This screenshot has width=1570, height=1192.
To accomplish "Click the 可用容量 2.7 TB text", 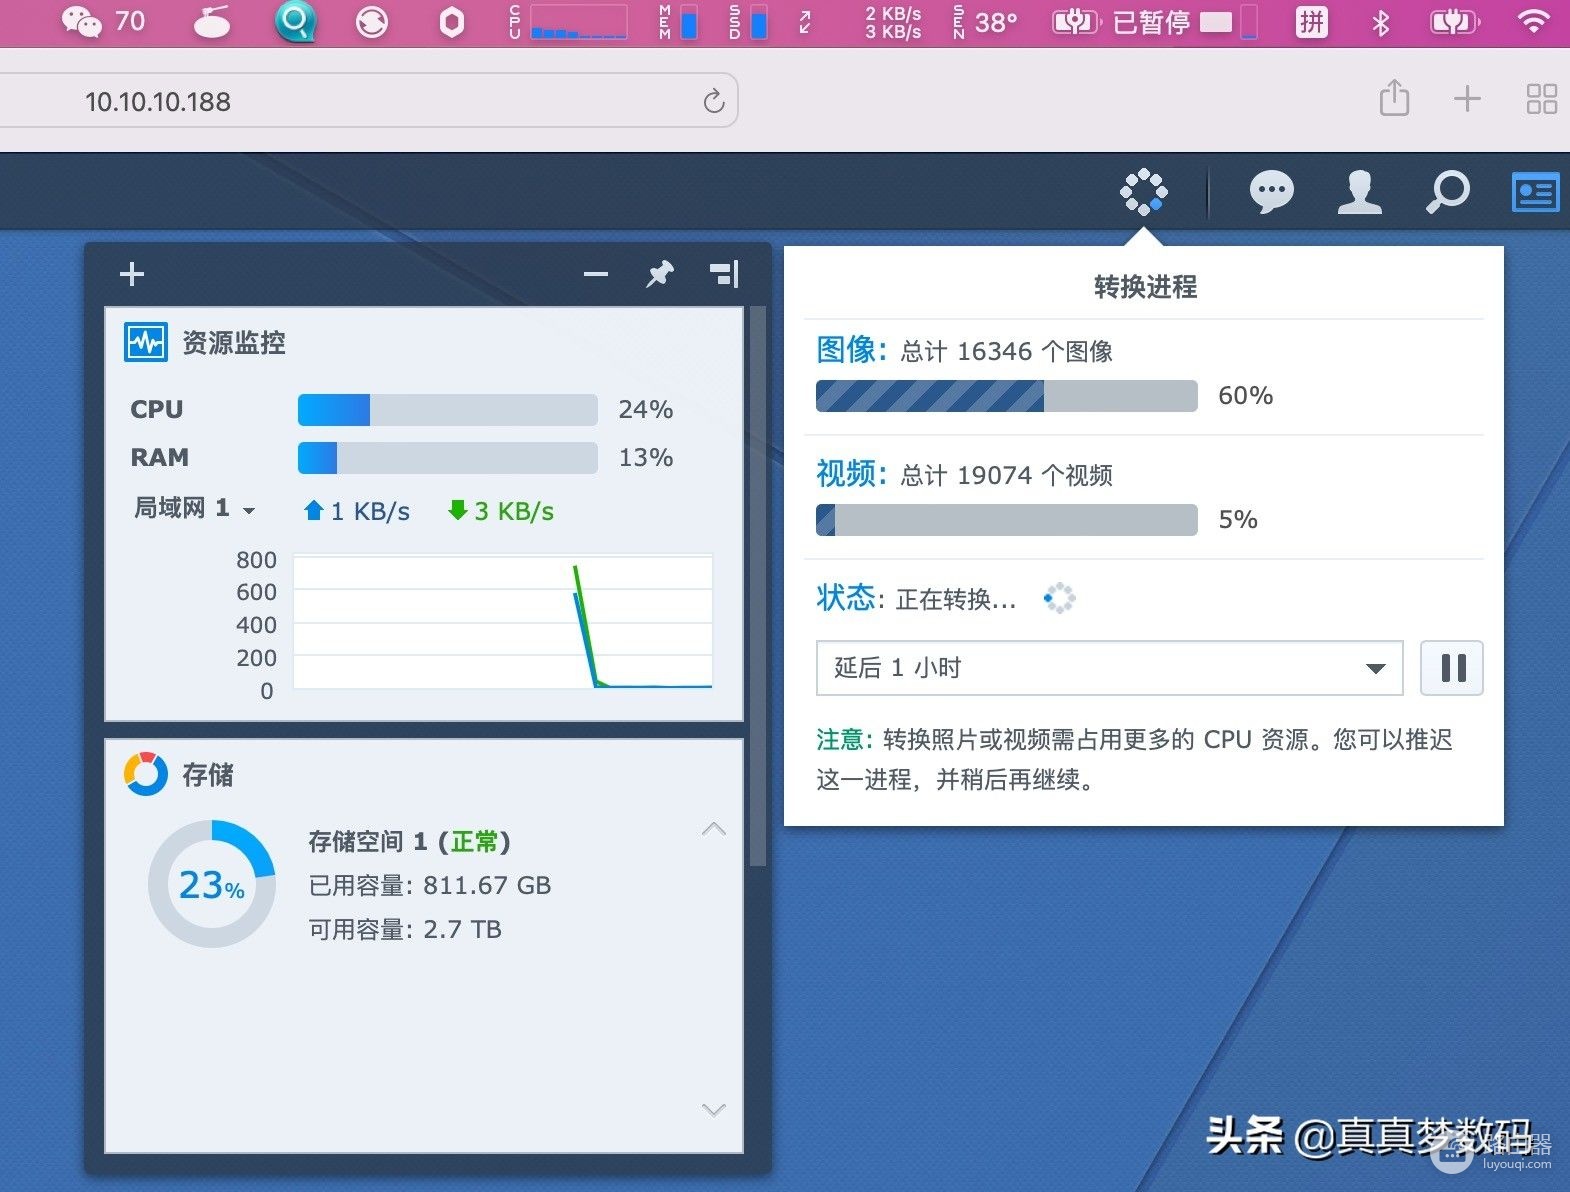I will click(405, 929).
